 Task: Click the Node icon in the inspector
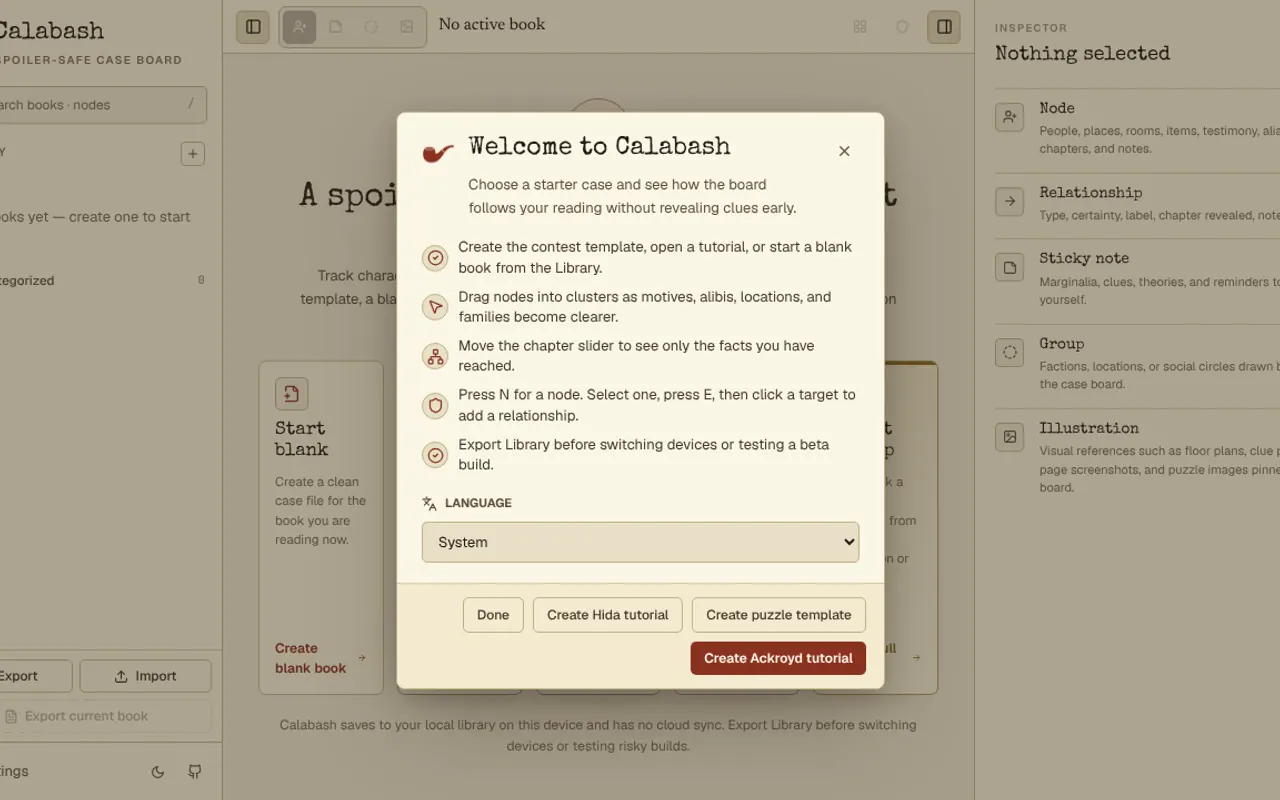[1010, 117]
